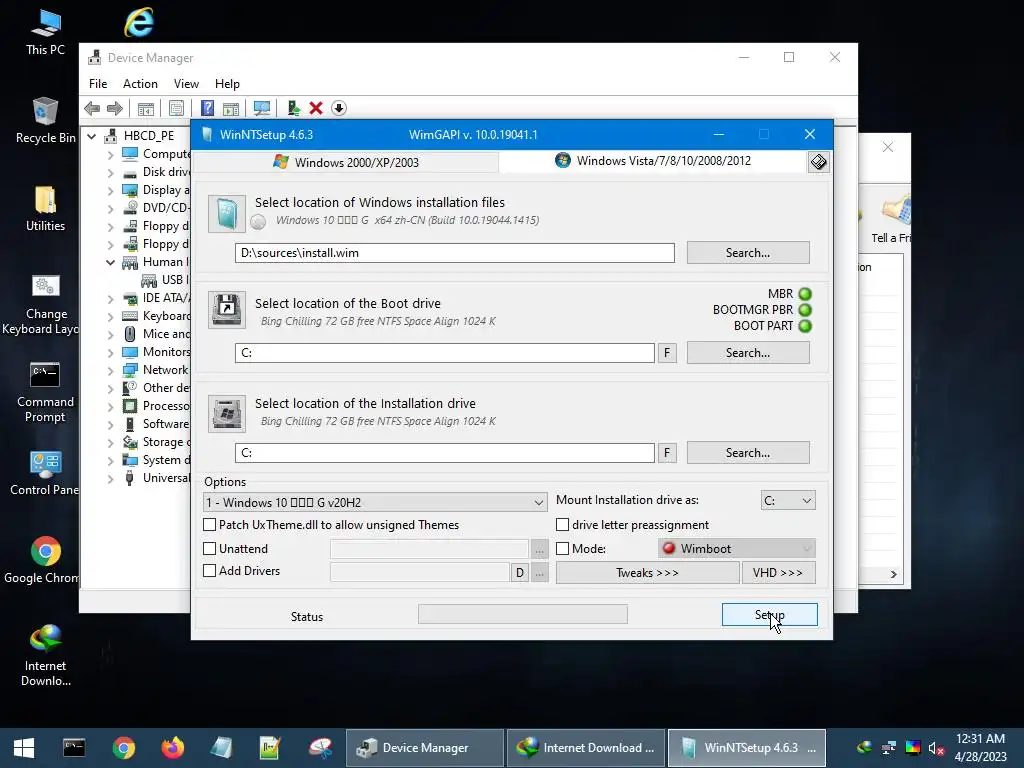The height and width of the screenshot is (768, 1024).
Task: Click the Back arrow in Device Manager toolbar
Action: [x=92, y=108]
